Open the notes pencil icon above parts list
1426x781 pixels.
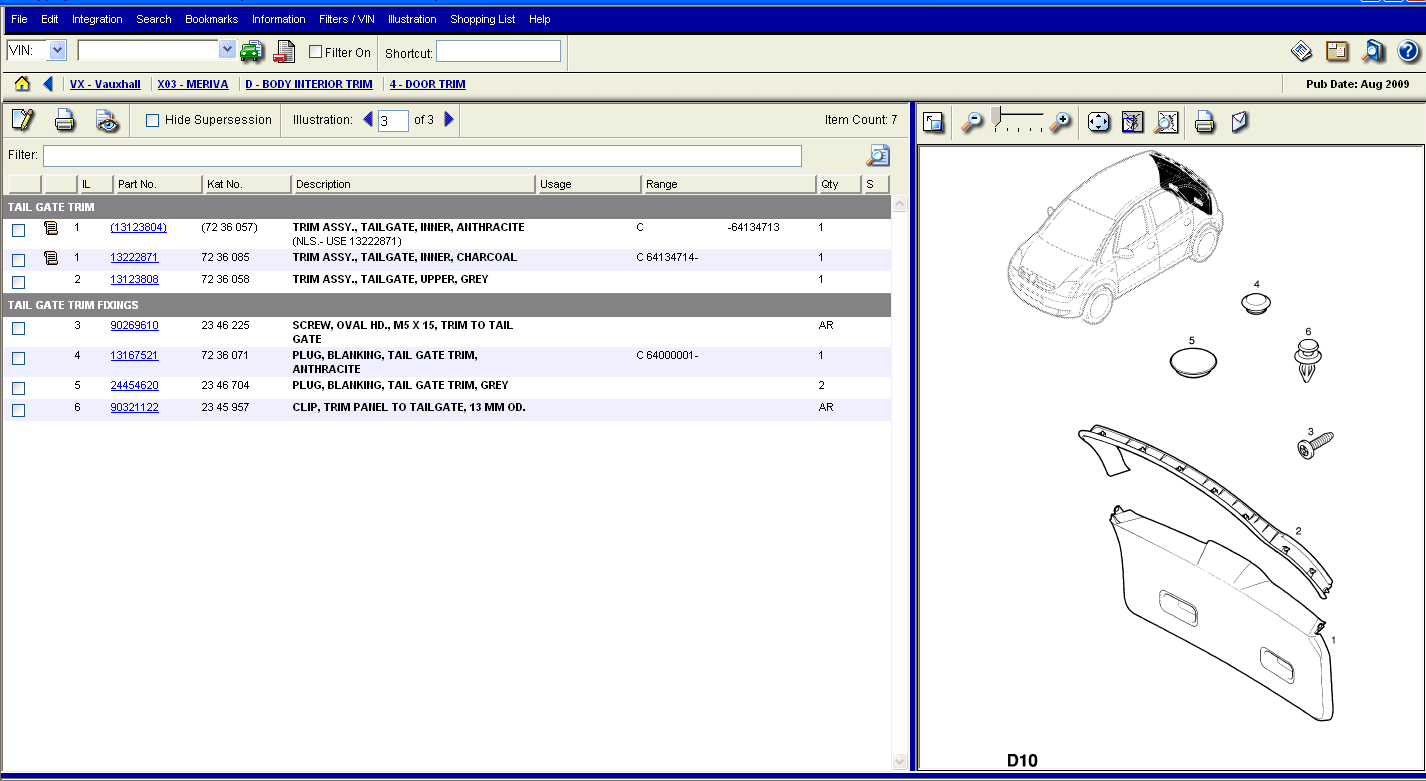pyautogui.click(x=22, y=121)
